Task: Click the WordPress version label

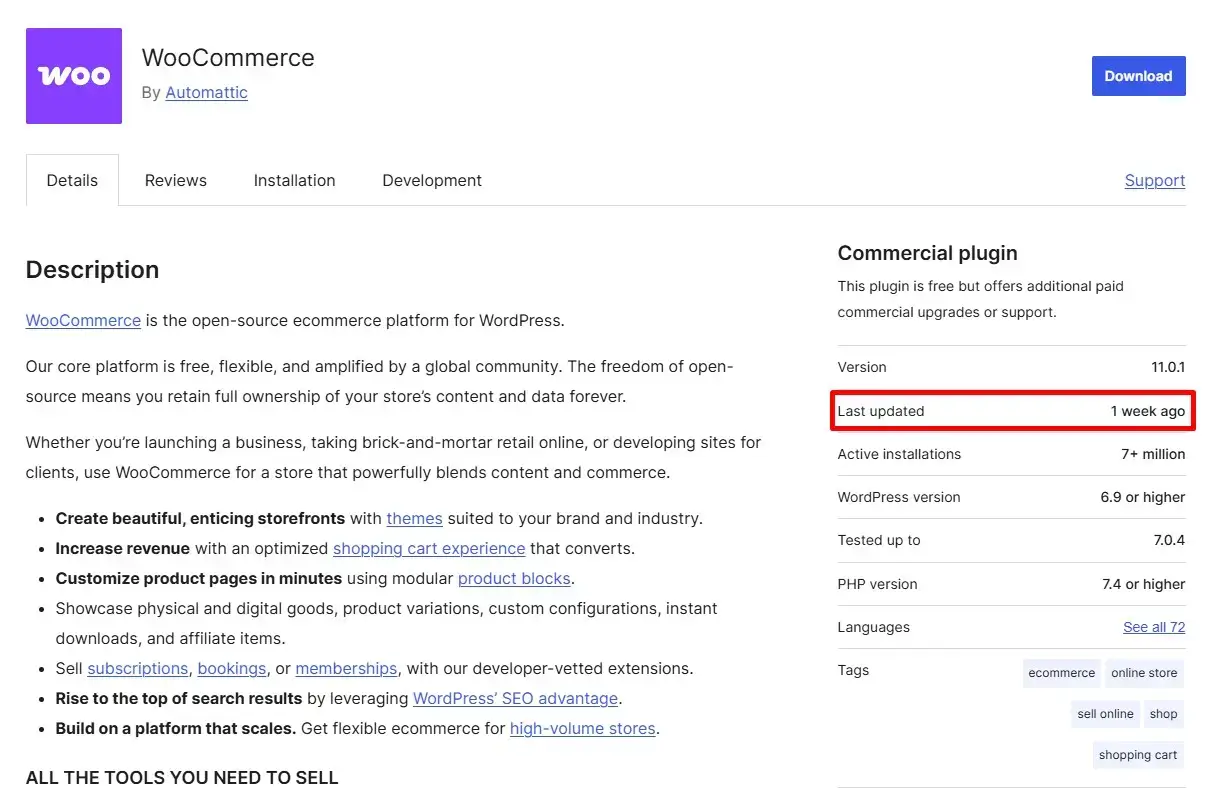Action: click(x=899, y=497)
